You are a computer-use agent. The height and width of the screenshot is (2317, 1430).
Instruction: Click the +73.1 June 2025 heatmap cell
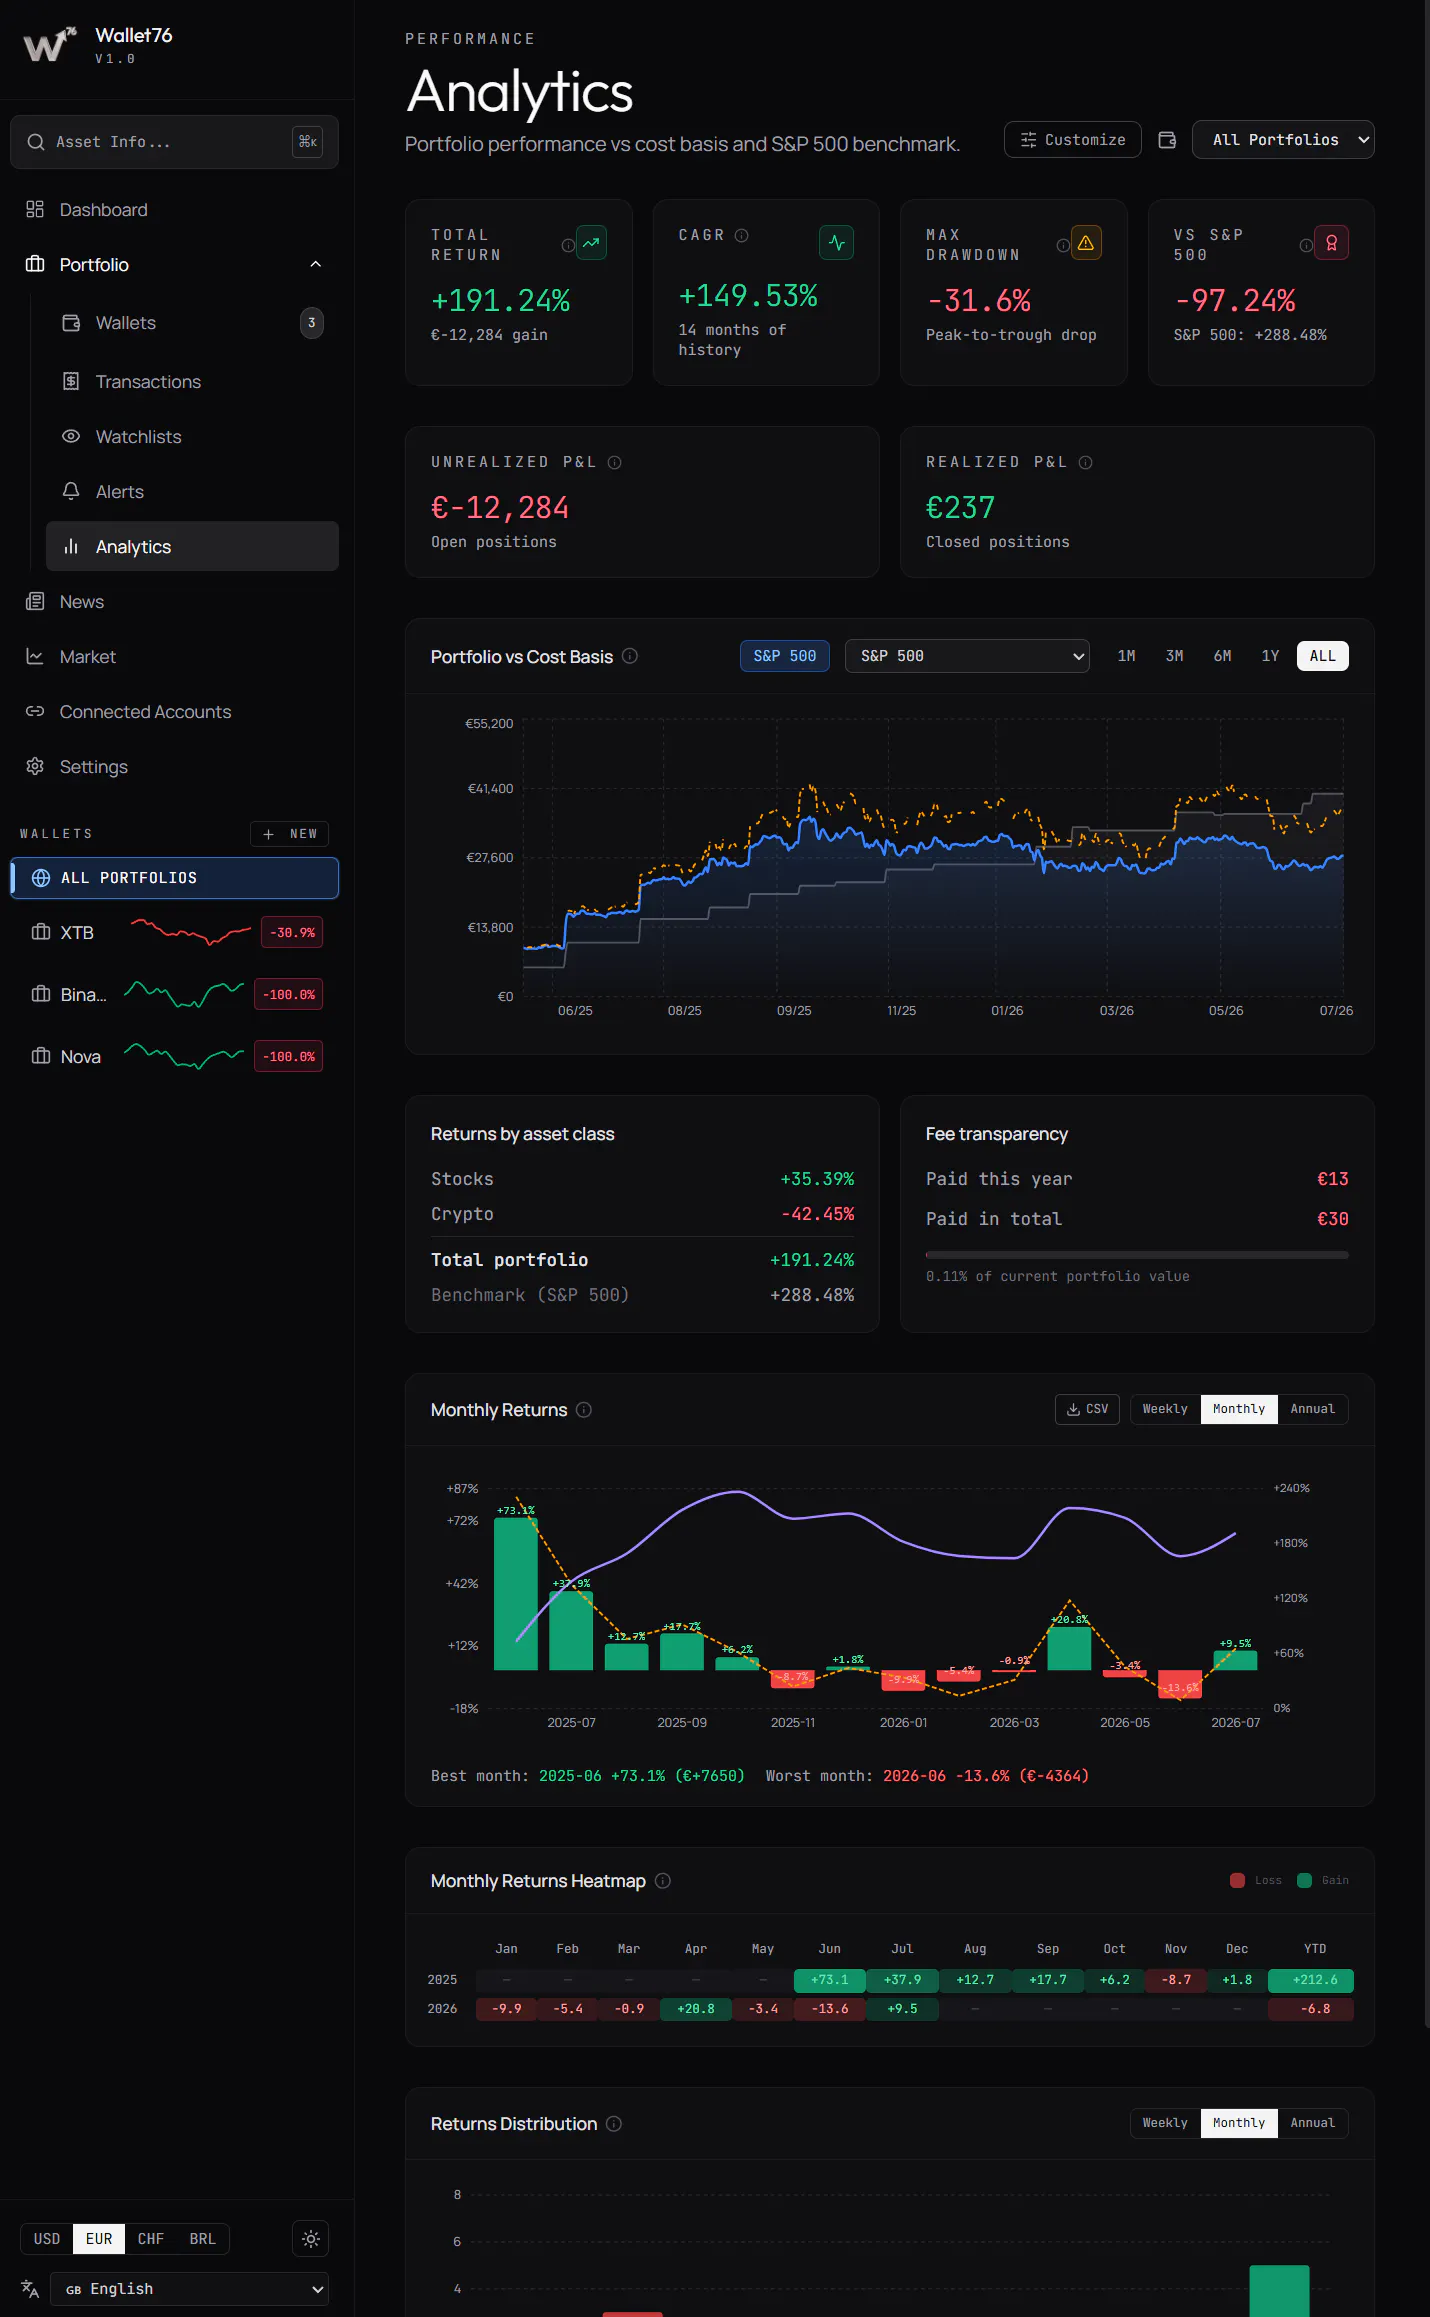tap(829, 1980)
